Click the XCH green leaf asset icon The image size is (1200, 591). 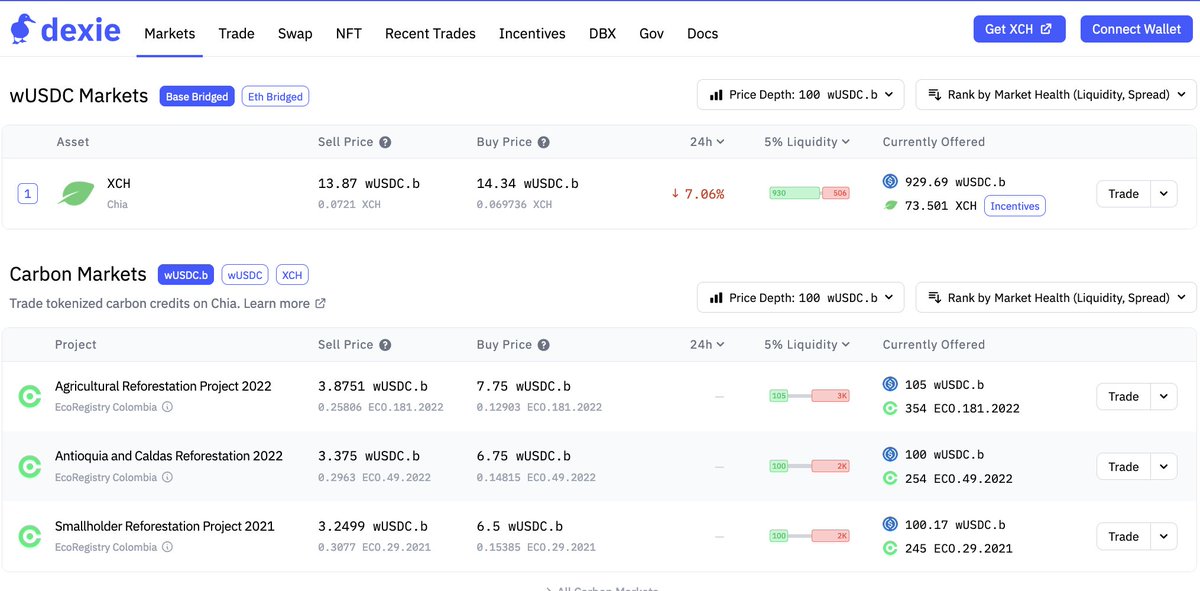tap(75, 194)
